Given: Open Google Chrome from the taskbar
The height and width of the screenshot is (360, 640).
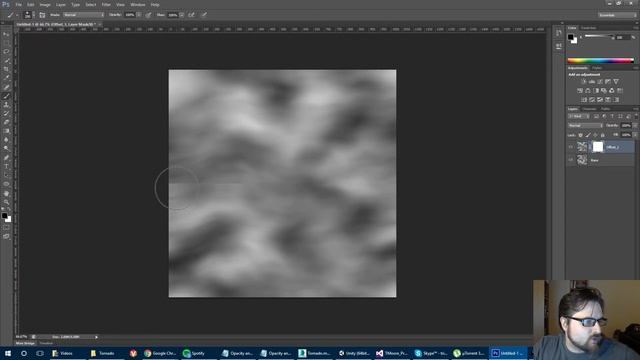Looking at the screenshot, I should click(160, 353).
